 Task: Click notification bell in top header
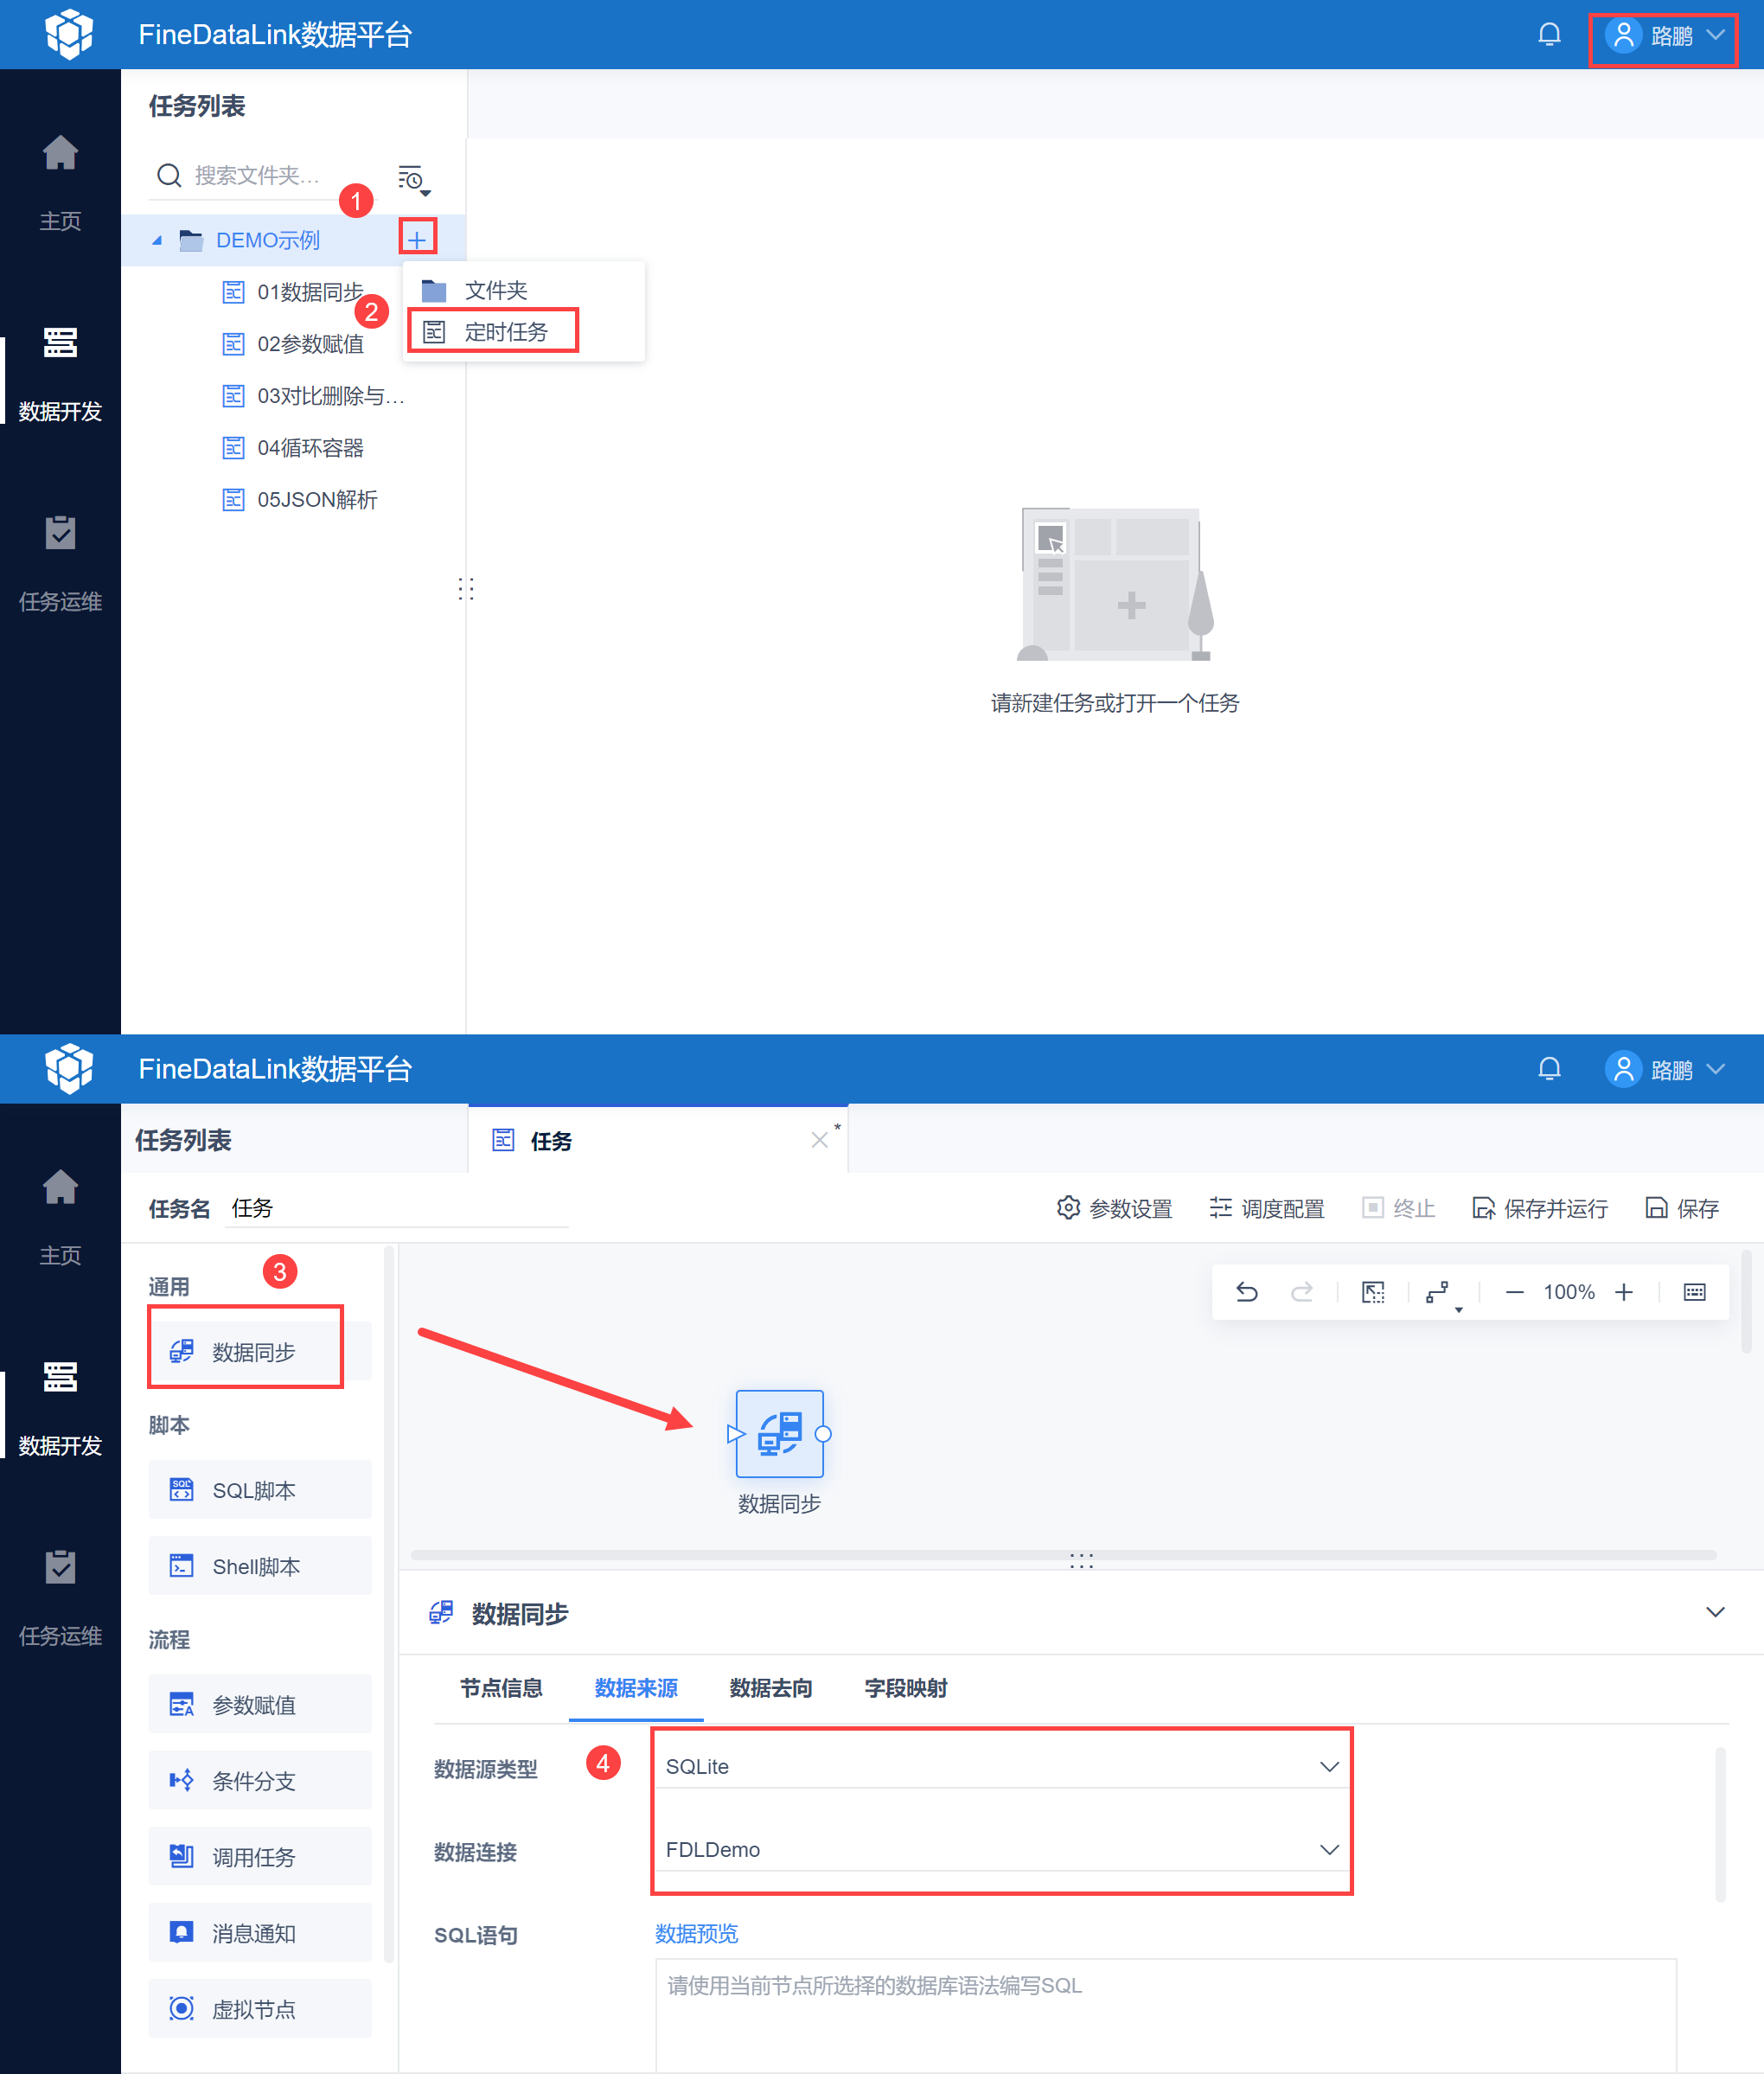(1549, 35)
